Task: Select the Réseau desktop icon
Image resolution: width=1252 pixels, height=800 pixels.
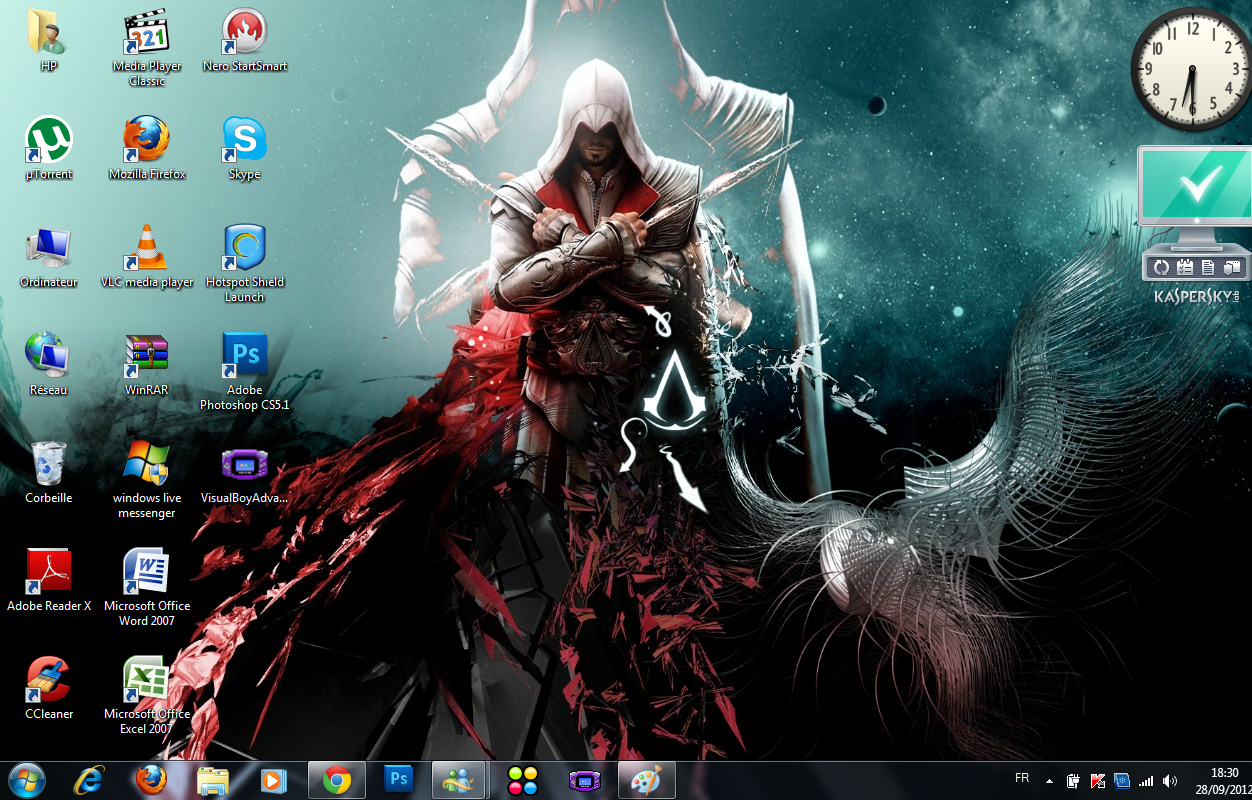Action: 48,365
